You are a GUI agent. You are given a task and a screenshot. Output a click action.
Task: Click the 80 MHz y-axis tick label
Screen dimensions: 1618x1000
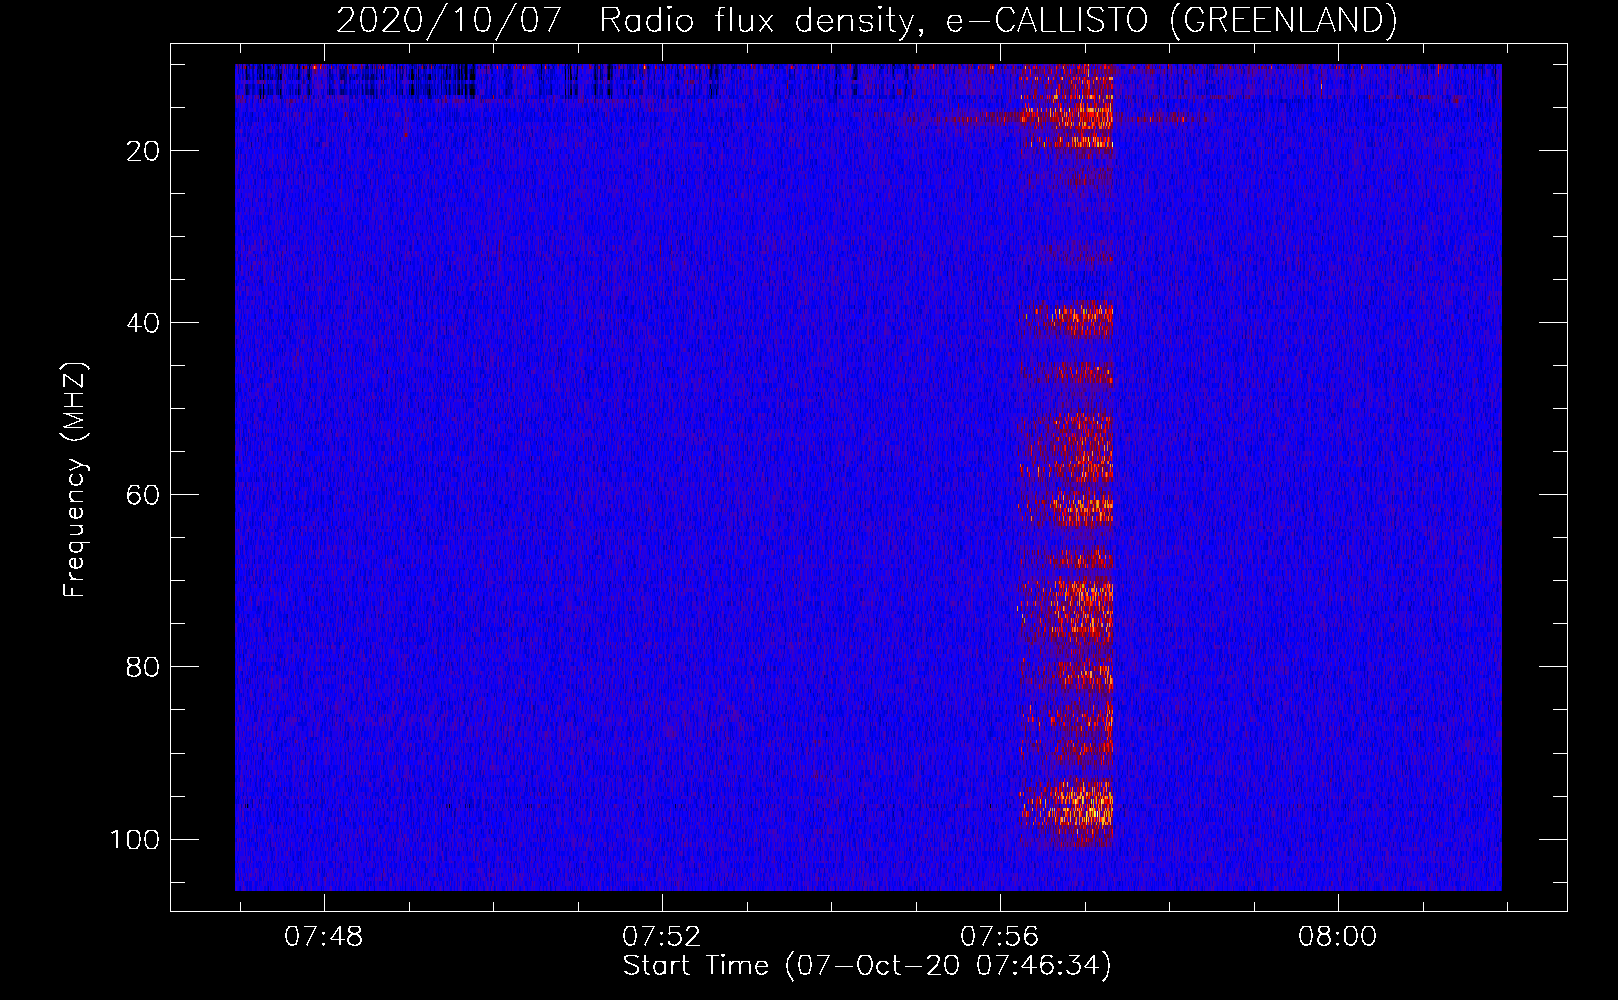[x=143, y=667]
